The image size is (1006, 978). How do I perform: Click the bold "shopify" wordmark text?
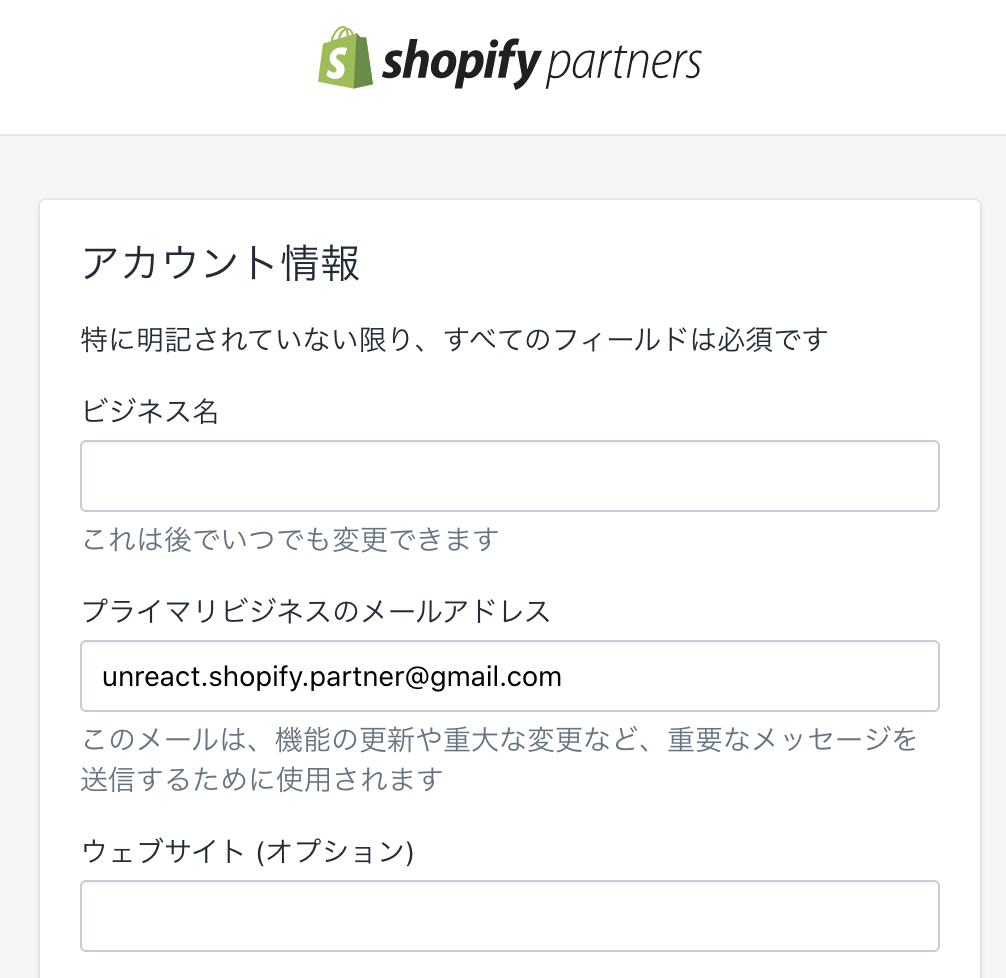(461, 65)
